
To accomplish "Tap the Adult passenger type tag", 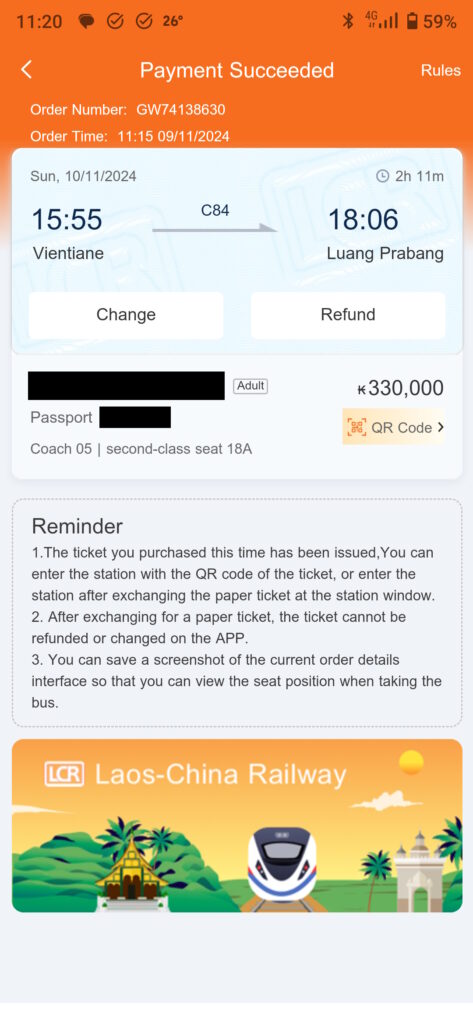I will click(251, 386).
